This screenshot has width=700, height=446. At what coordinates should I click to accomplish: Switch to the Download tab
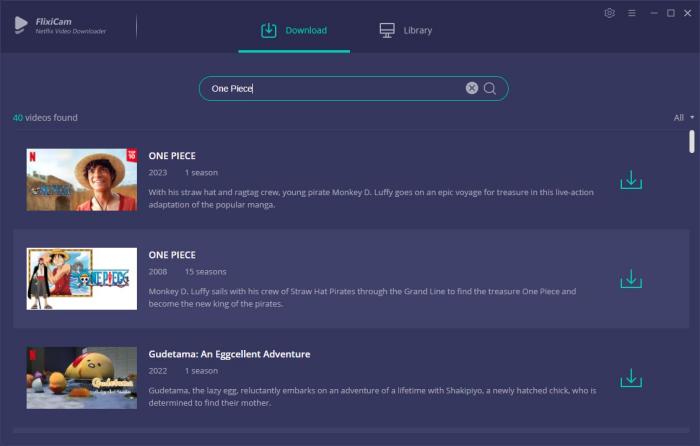pos(294,30)
